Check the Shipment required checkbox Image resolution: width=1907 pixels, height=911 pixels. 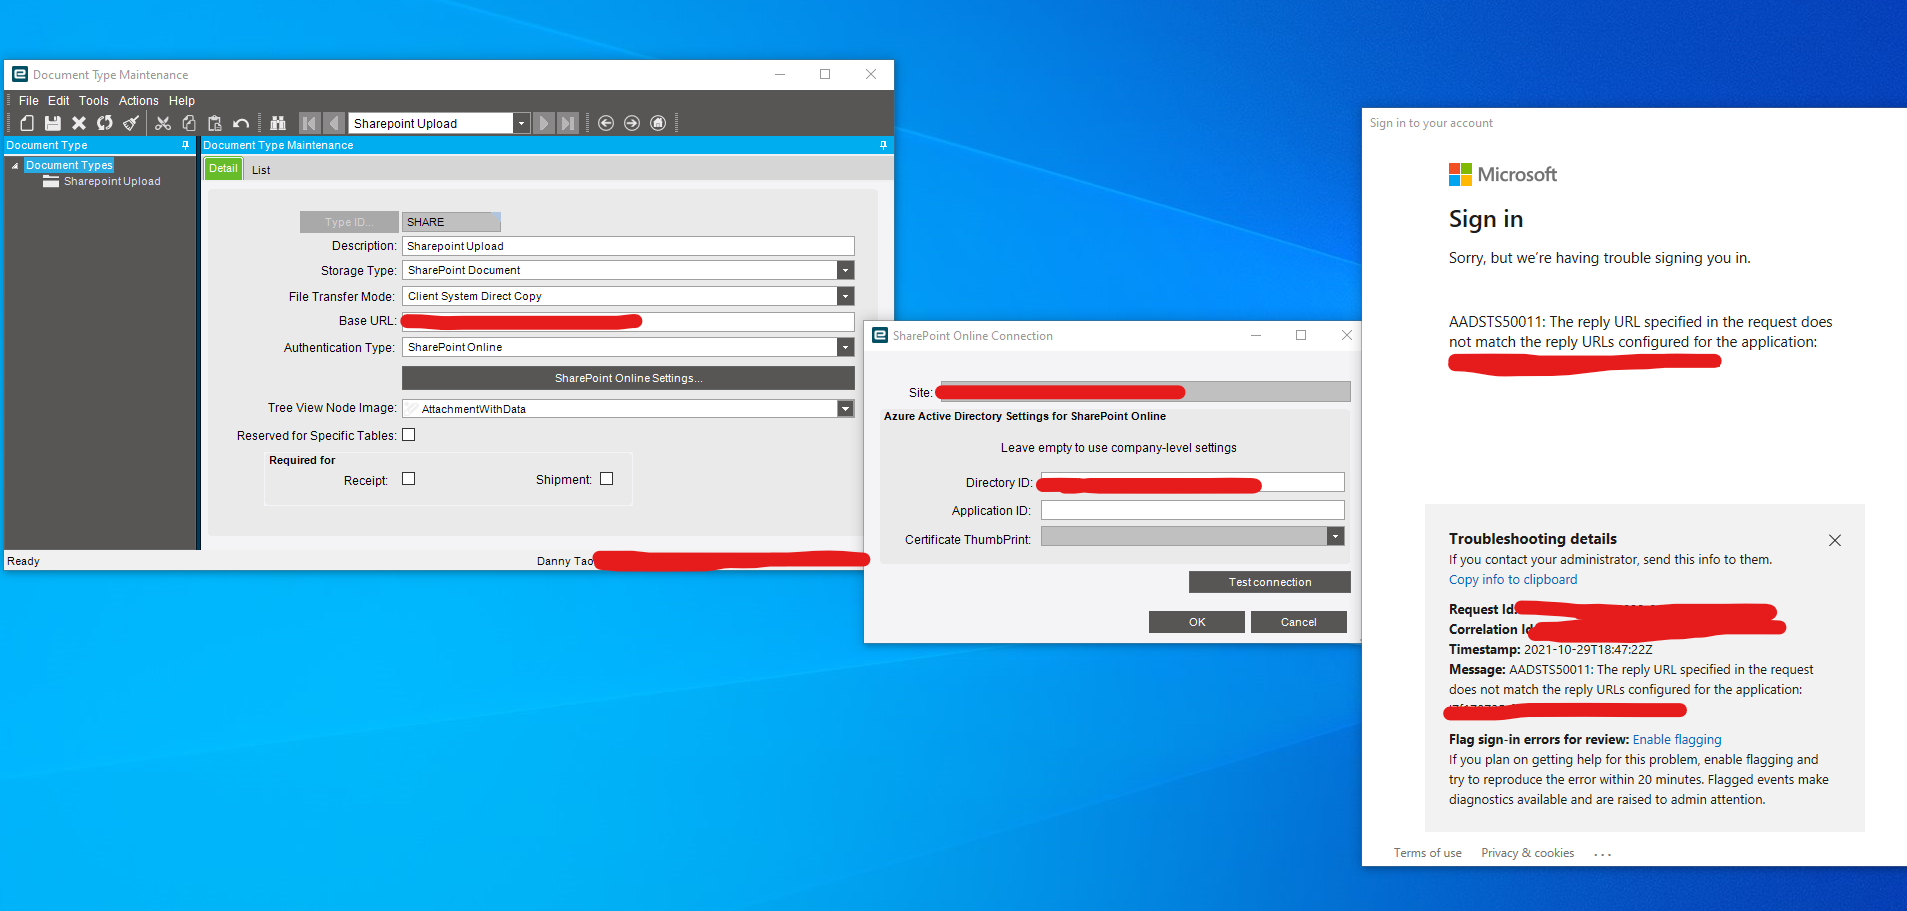click(x=606, y=479)
